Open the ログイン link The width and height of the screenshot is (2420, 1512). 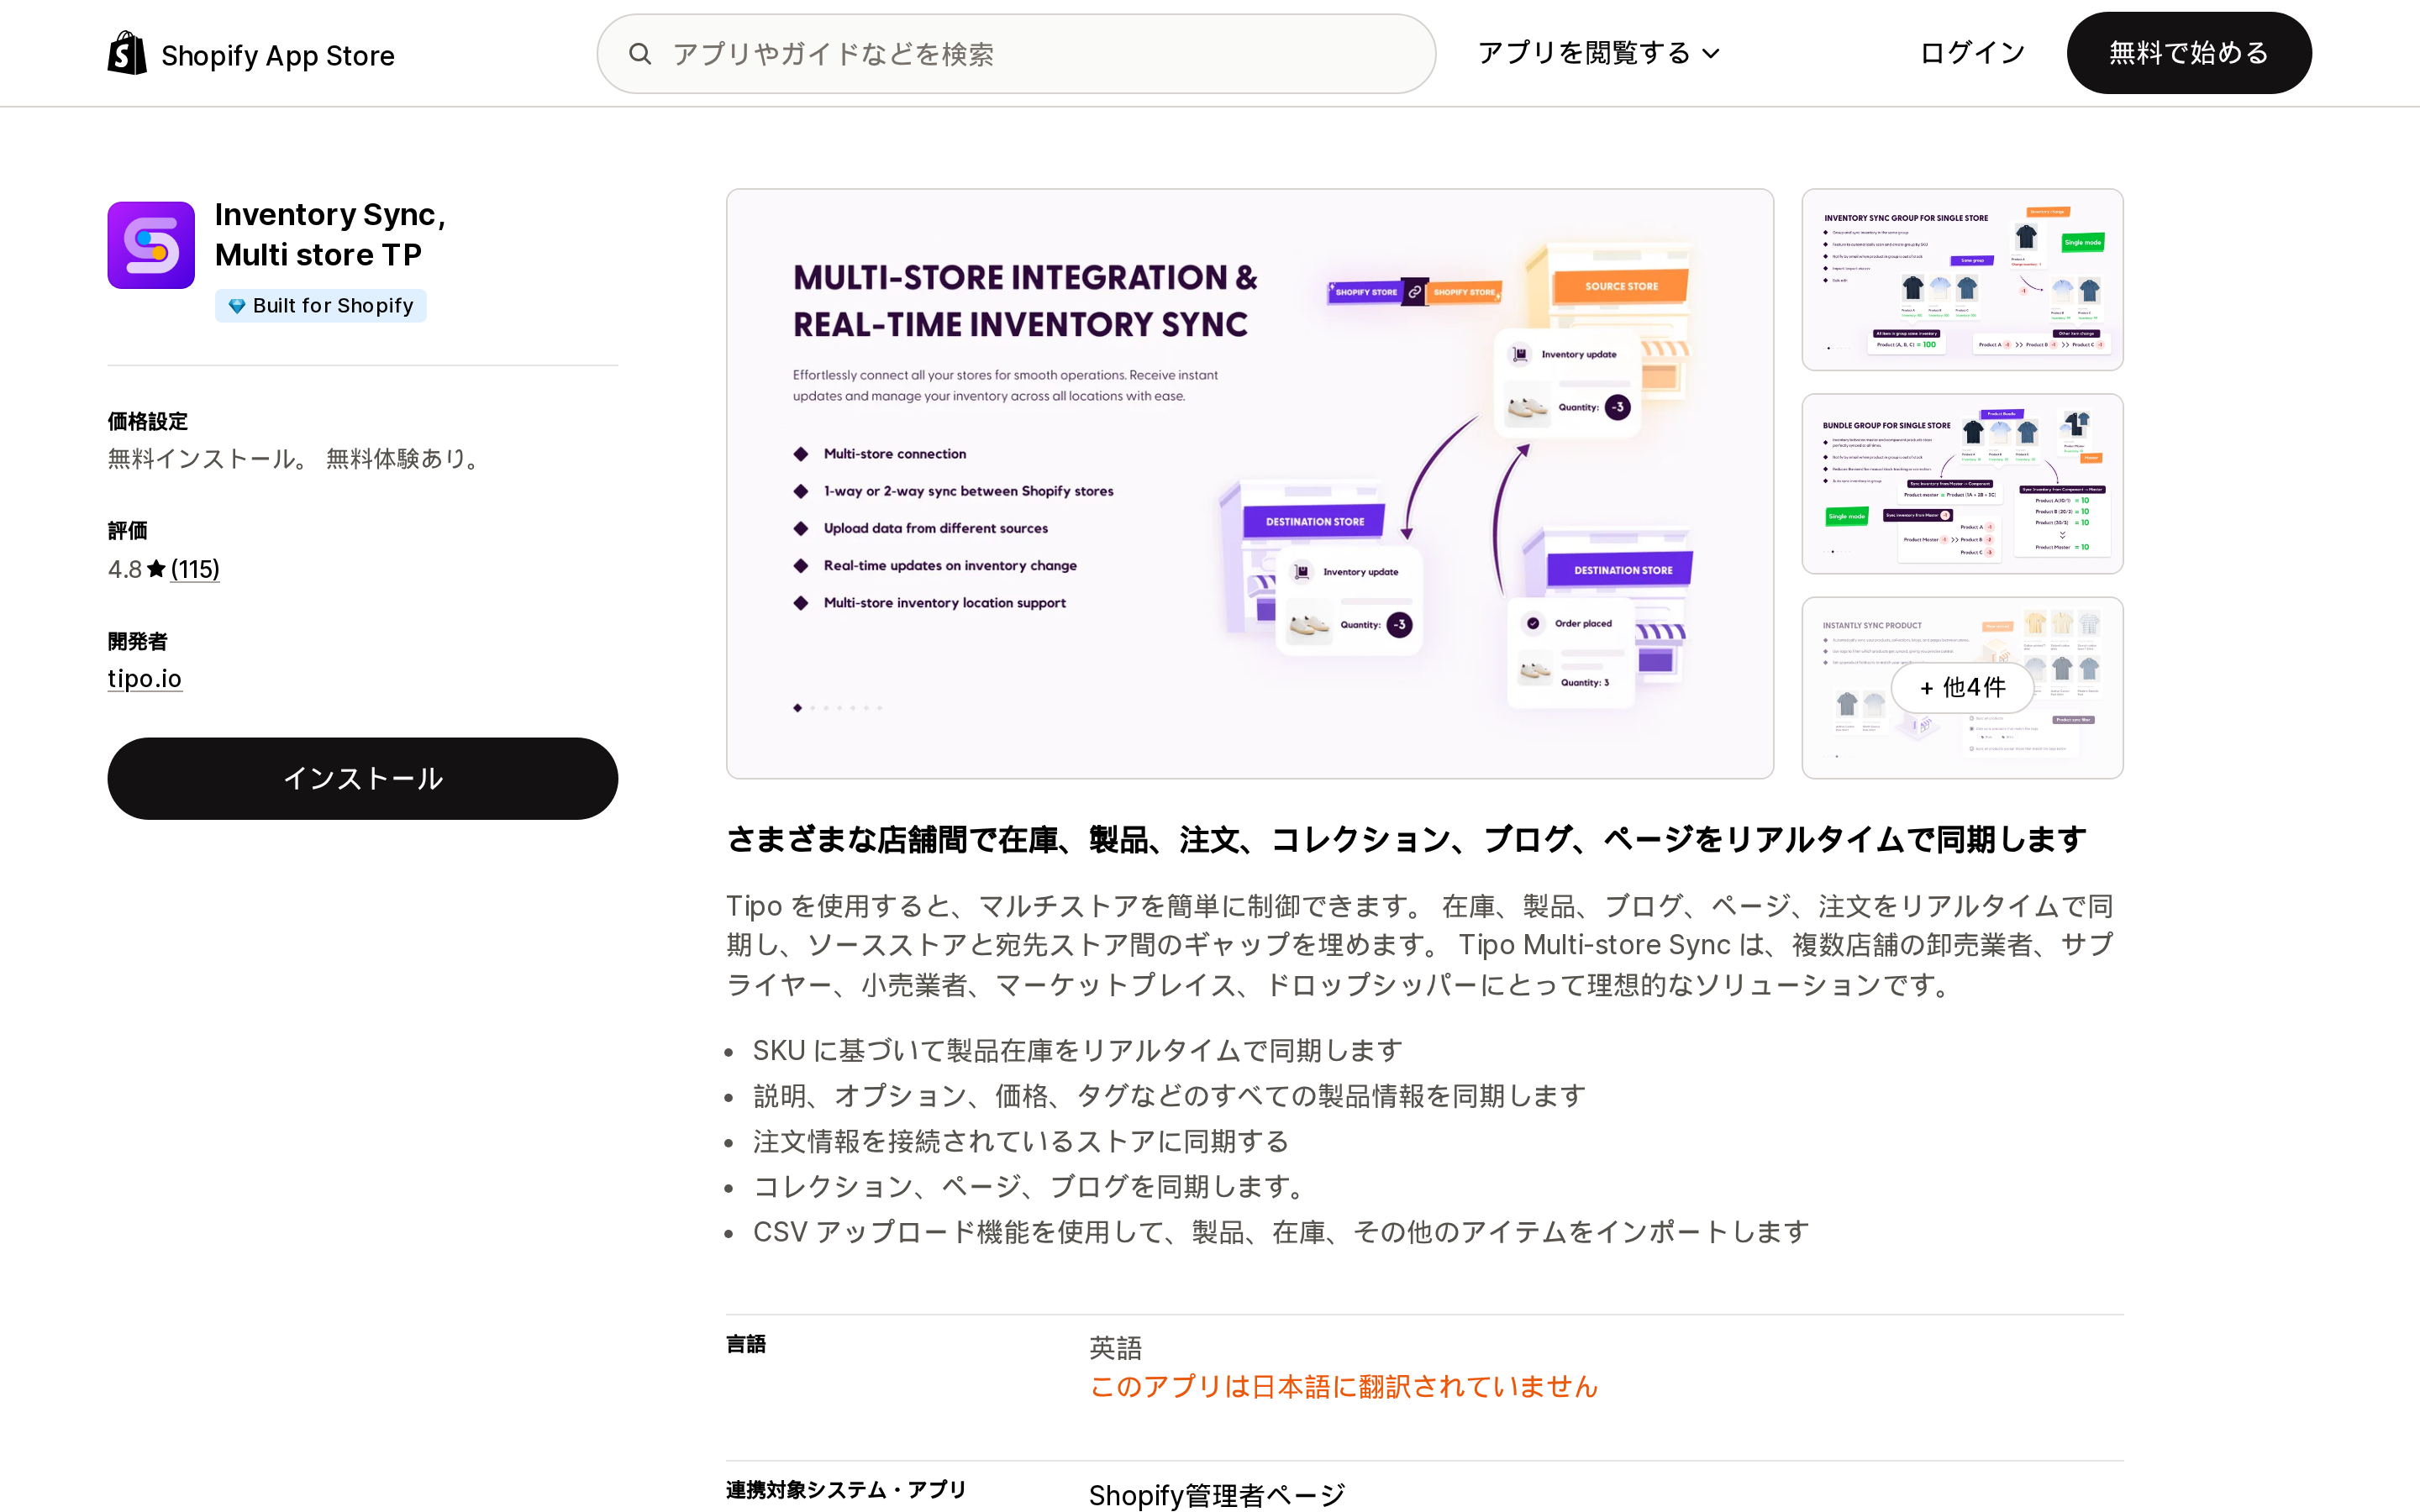point(1972,53)
